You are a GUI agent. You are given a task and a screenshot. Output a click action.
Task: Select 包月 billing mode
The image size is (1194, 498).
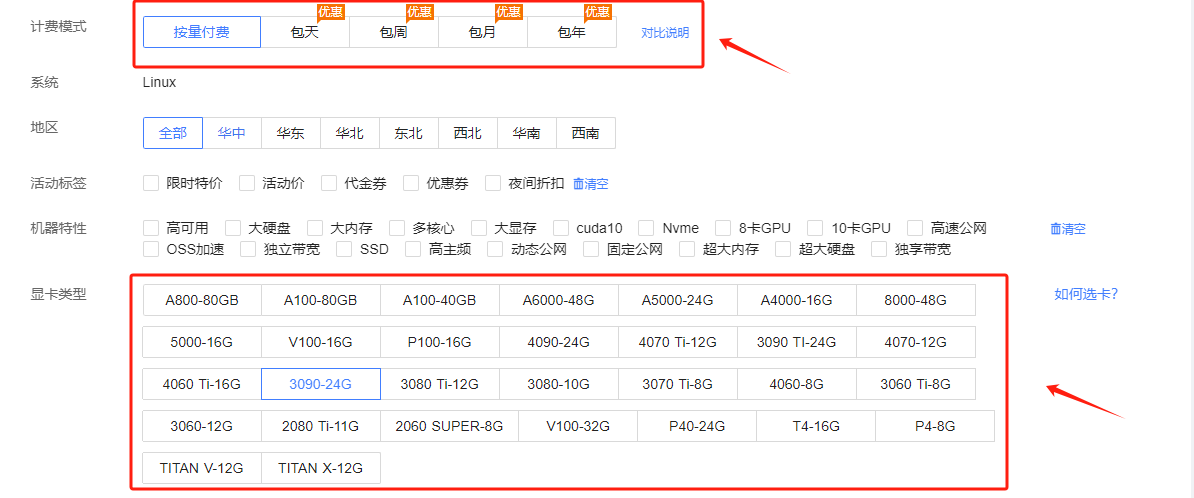[x=483, y=32]
